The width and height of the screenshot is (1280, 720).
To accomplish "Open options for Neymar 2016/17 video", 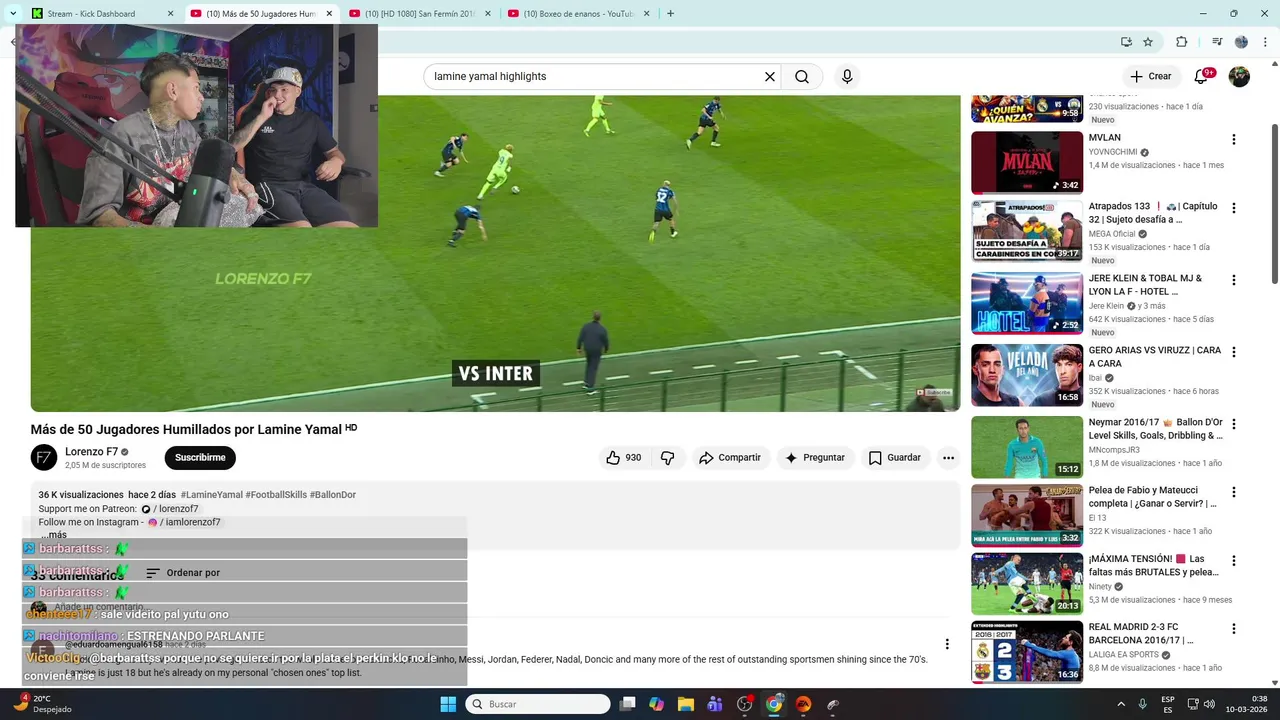I will point(1233,424).
